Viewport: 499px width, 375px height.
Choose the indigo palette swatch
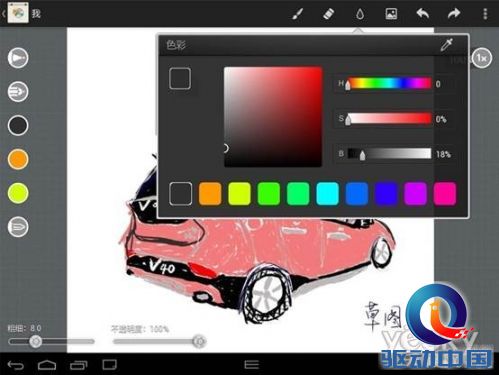point(386,193)
